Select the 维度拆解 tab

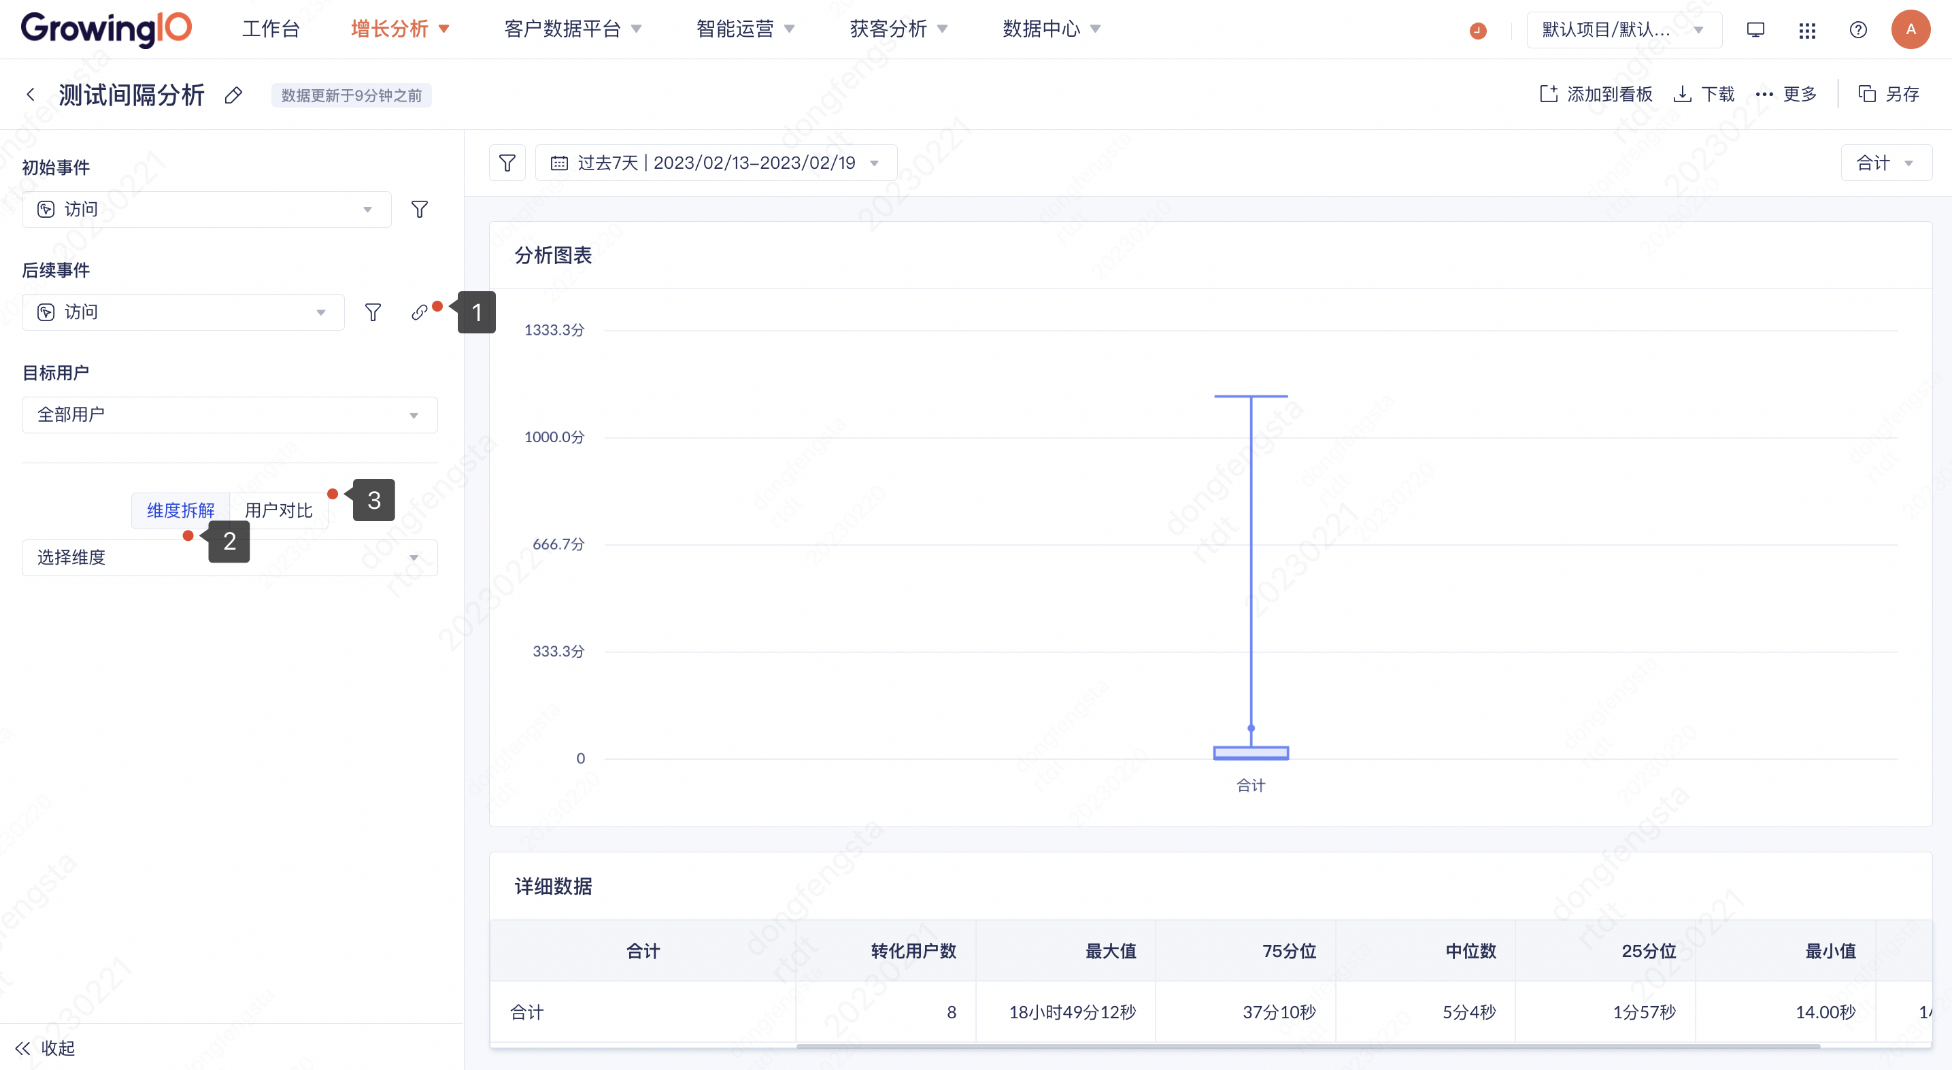click(181, 510)
